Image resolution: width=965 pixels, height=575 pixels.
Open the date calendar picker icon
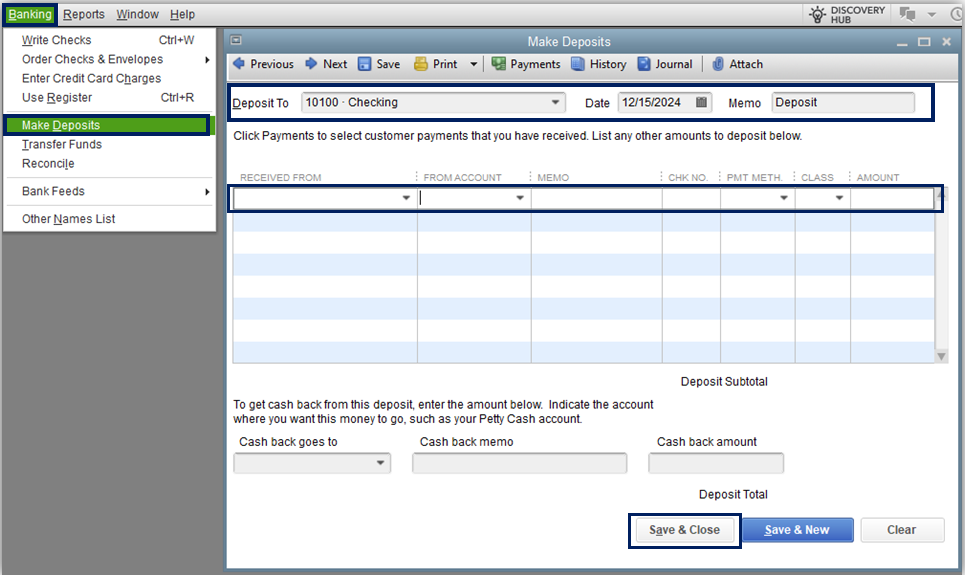point(702,102)
